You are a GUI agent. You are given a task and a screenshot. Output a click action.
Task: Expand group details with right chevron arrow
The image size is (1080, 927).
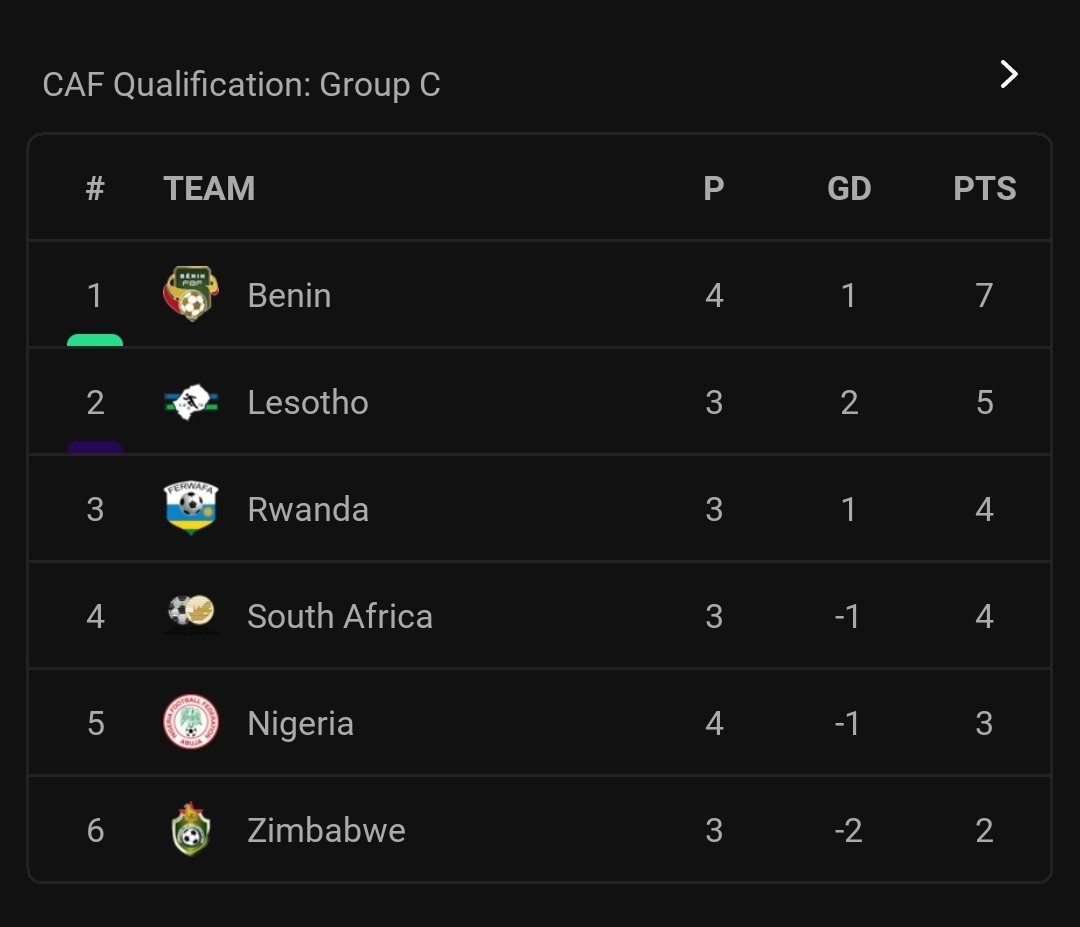click(1009, 74)
